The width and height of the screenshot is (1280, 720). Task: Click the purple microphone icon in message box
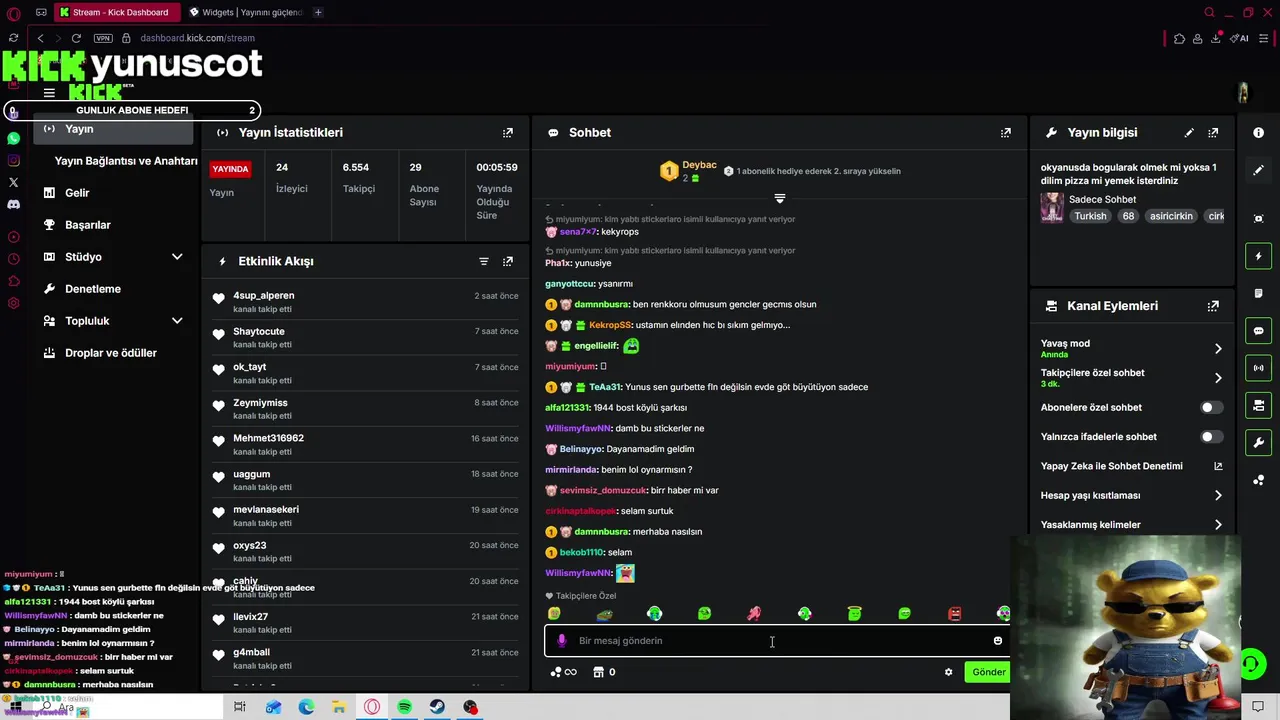[x=561, y=641]
